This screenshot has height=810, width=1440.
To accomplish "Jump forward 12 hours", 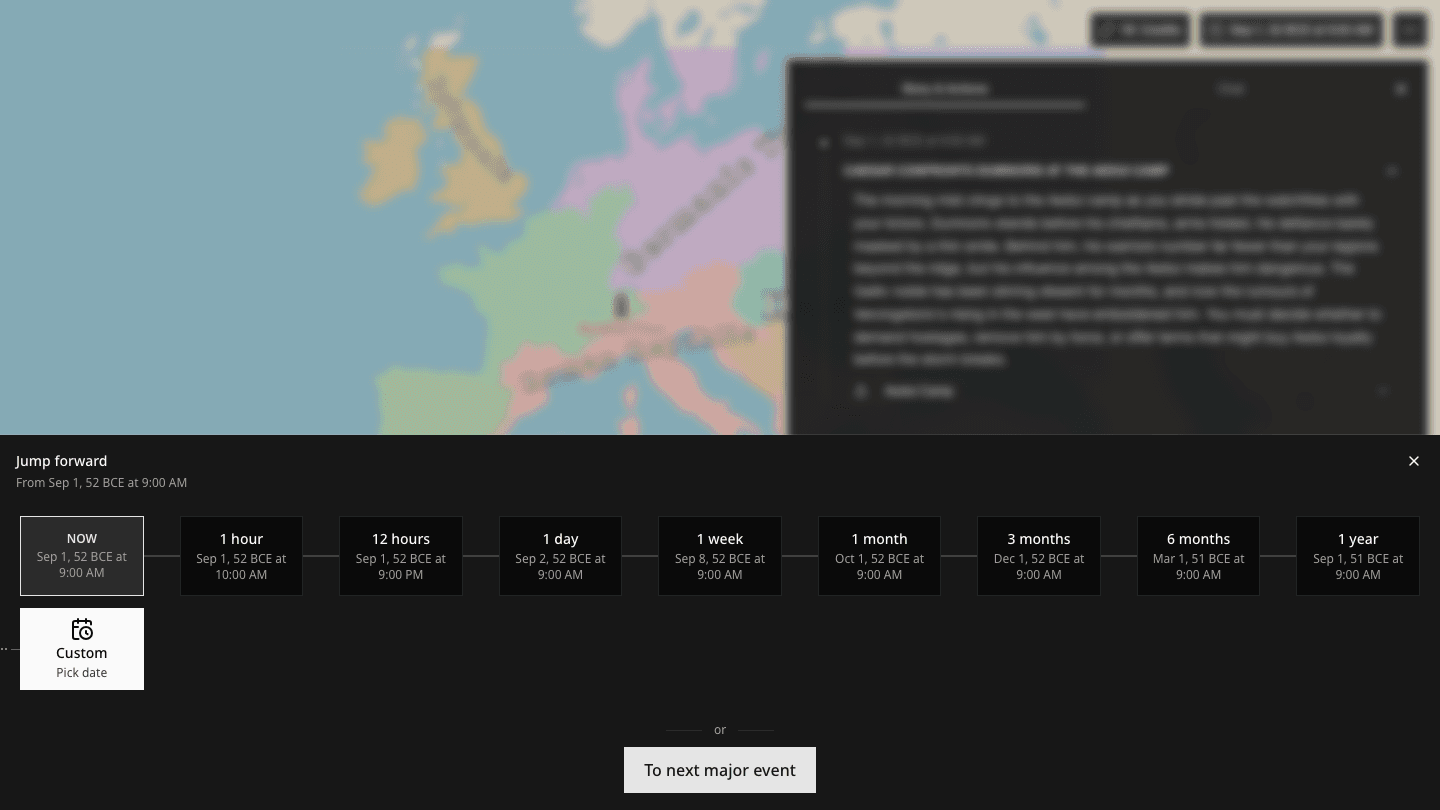I will click(401, 556).
